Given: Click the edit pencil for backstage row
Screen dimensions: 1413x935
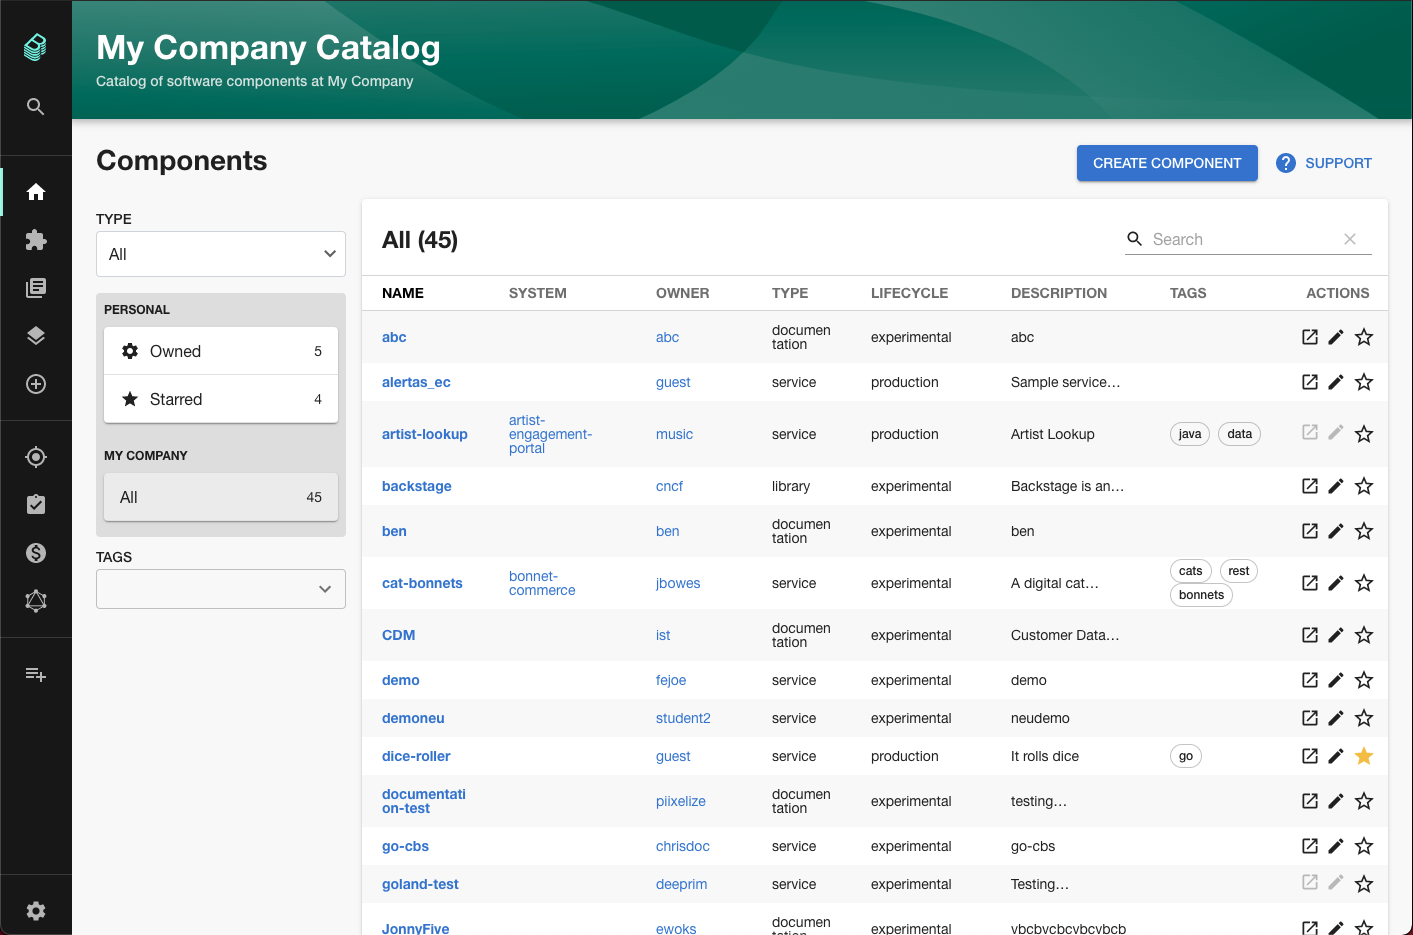Looking at the screenshot, I should (1336, 486).
